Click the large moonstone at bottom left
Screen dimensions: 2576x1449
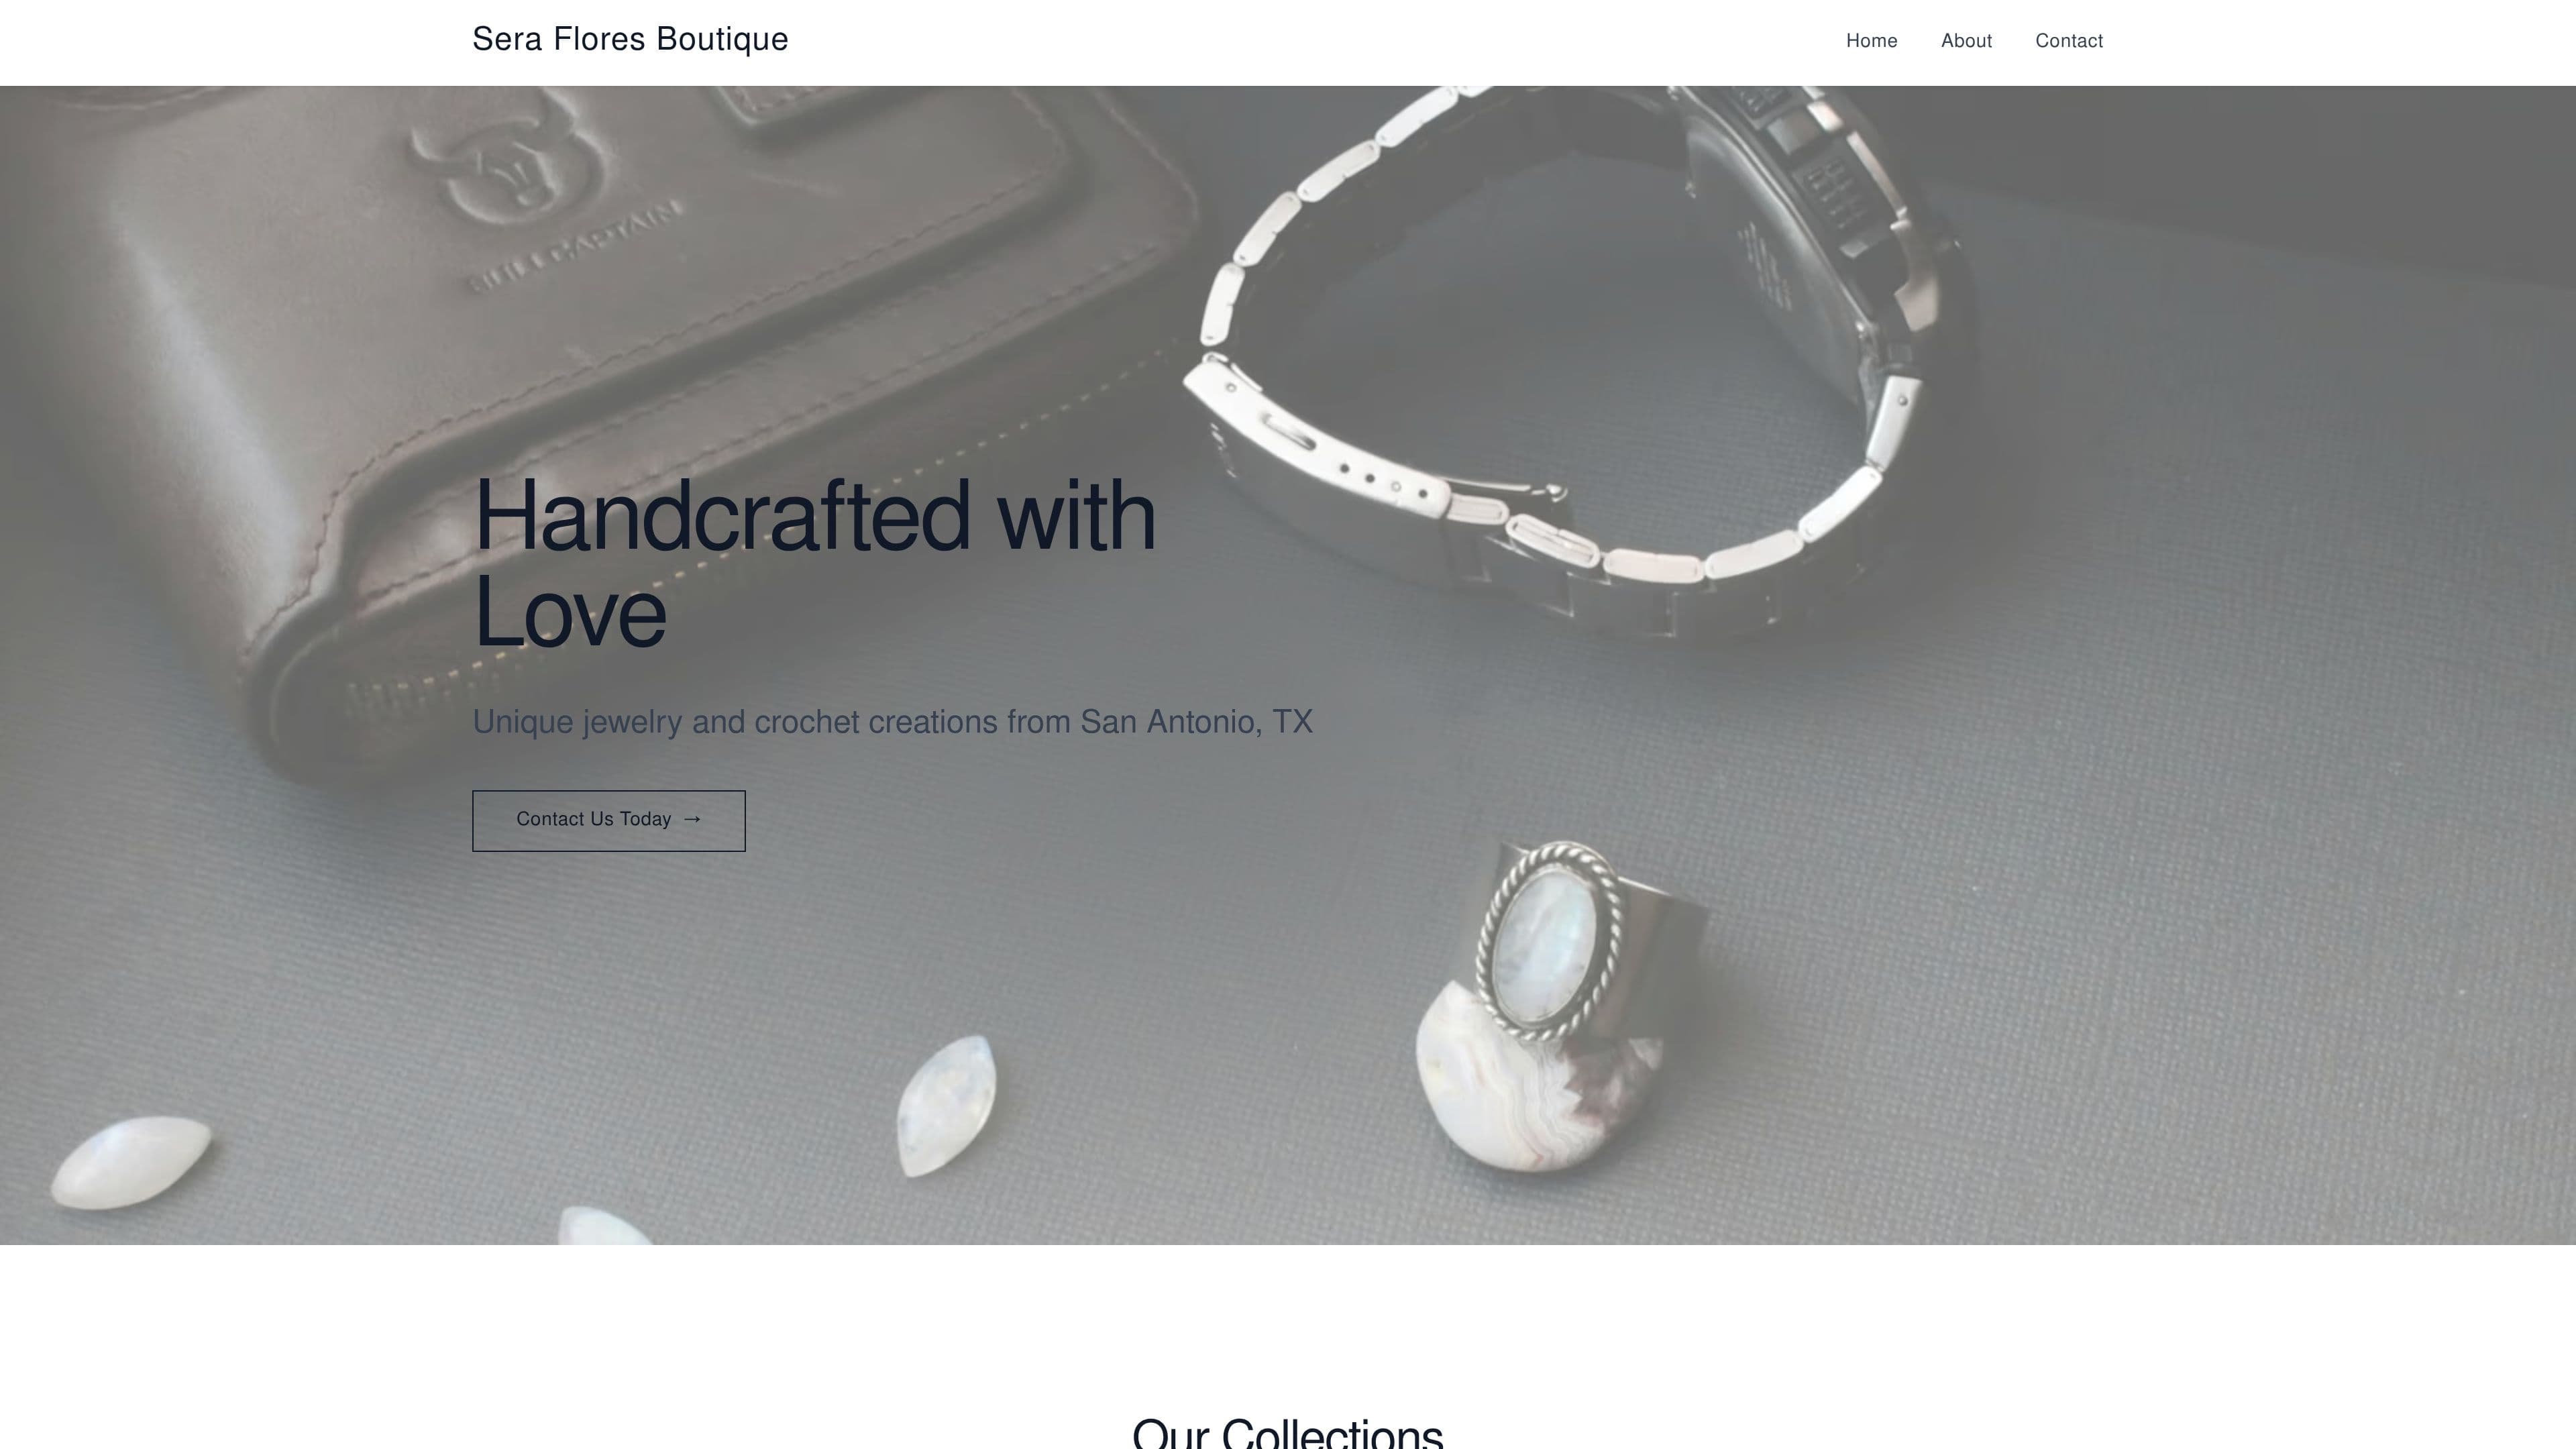tap(130, 1162)
